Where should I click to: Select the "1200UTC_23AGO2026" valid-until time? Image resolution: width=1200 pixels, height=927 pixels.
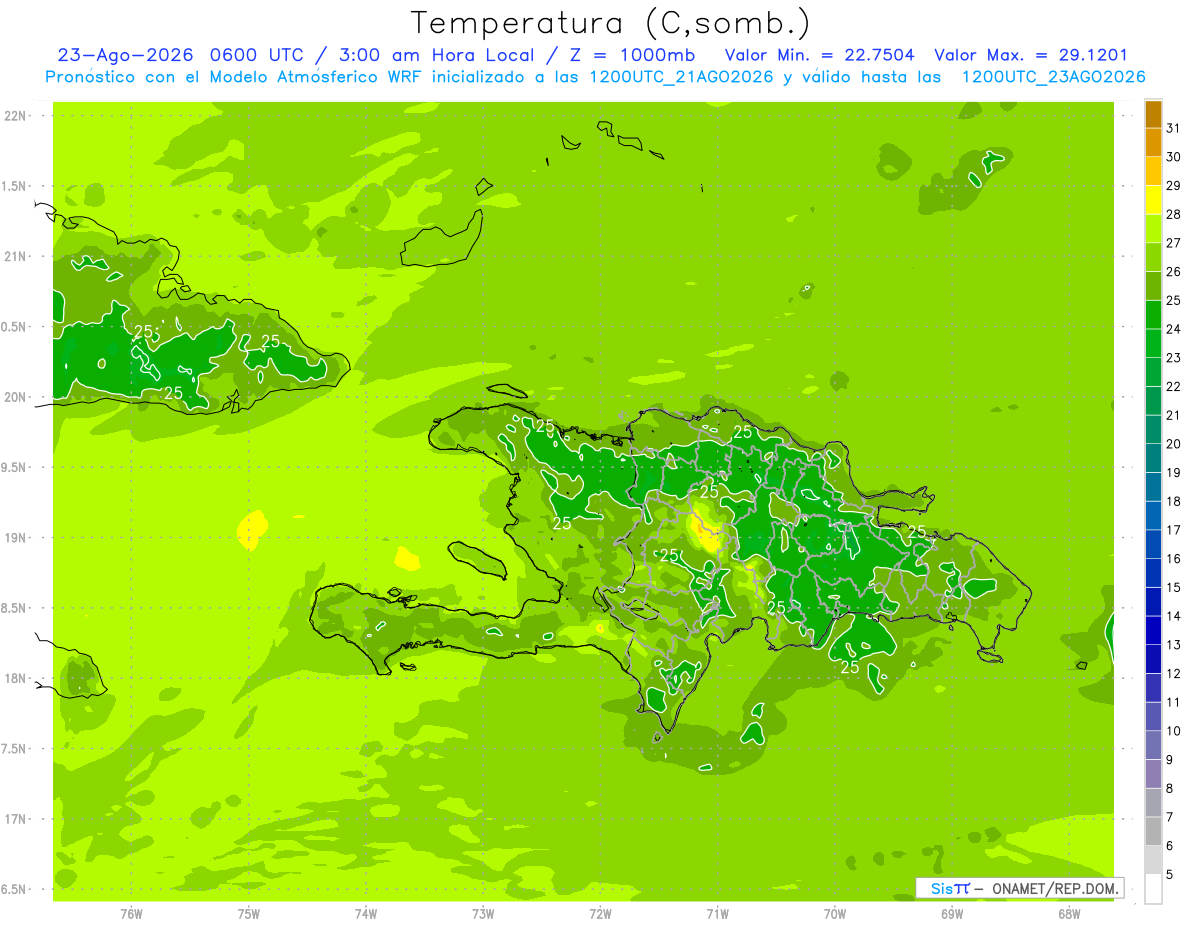tap(1053, 77)
